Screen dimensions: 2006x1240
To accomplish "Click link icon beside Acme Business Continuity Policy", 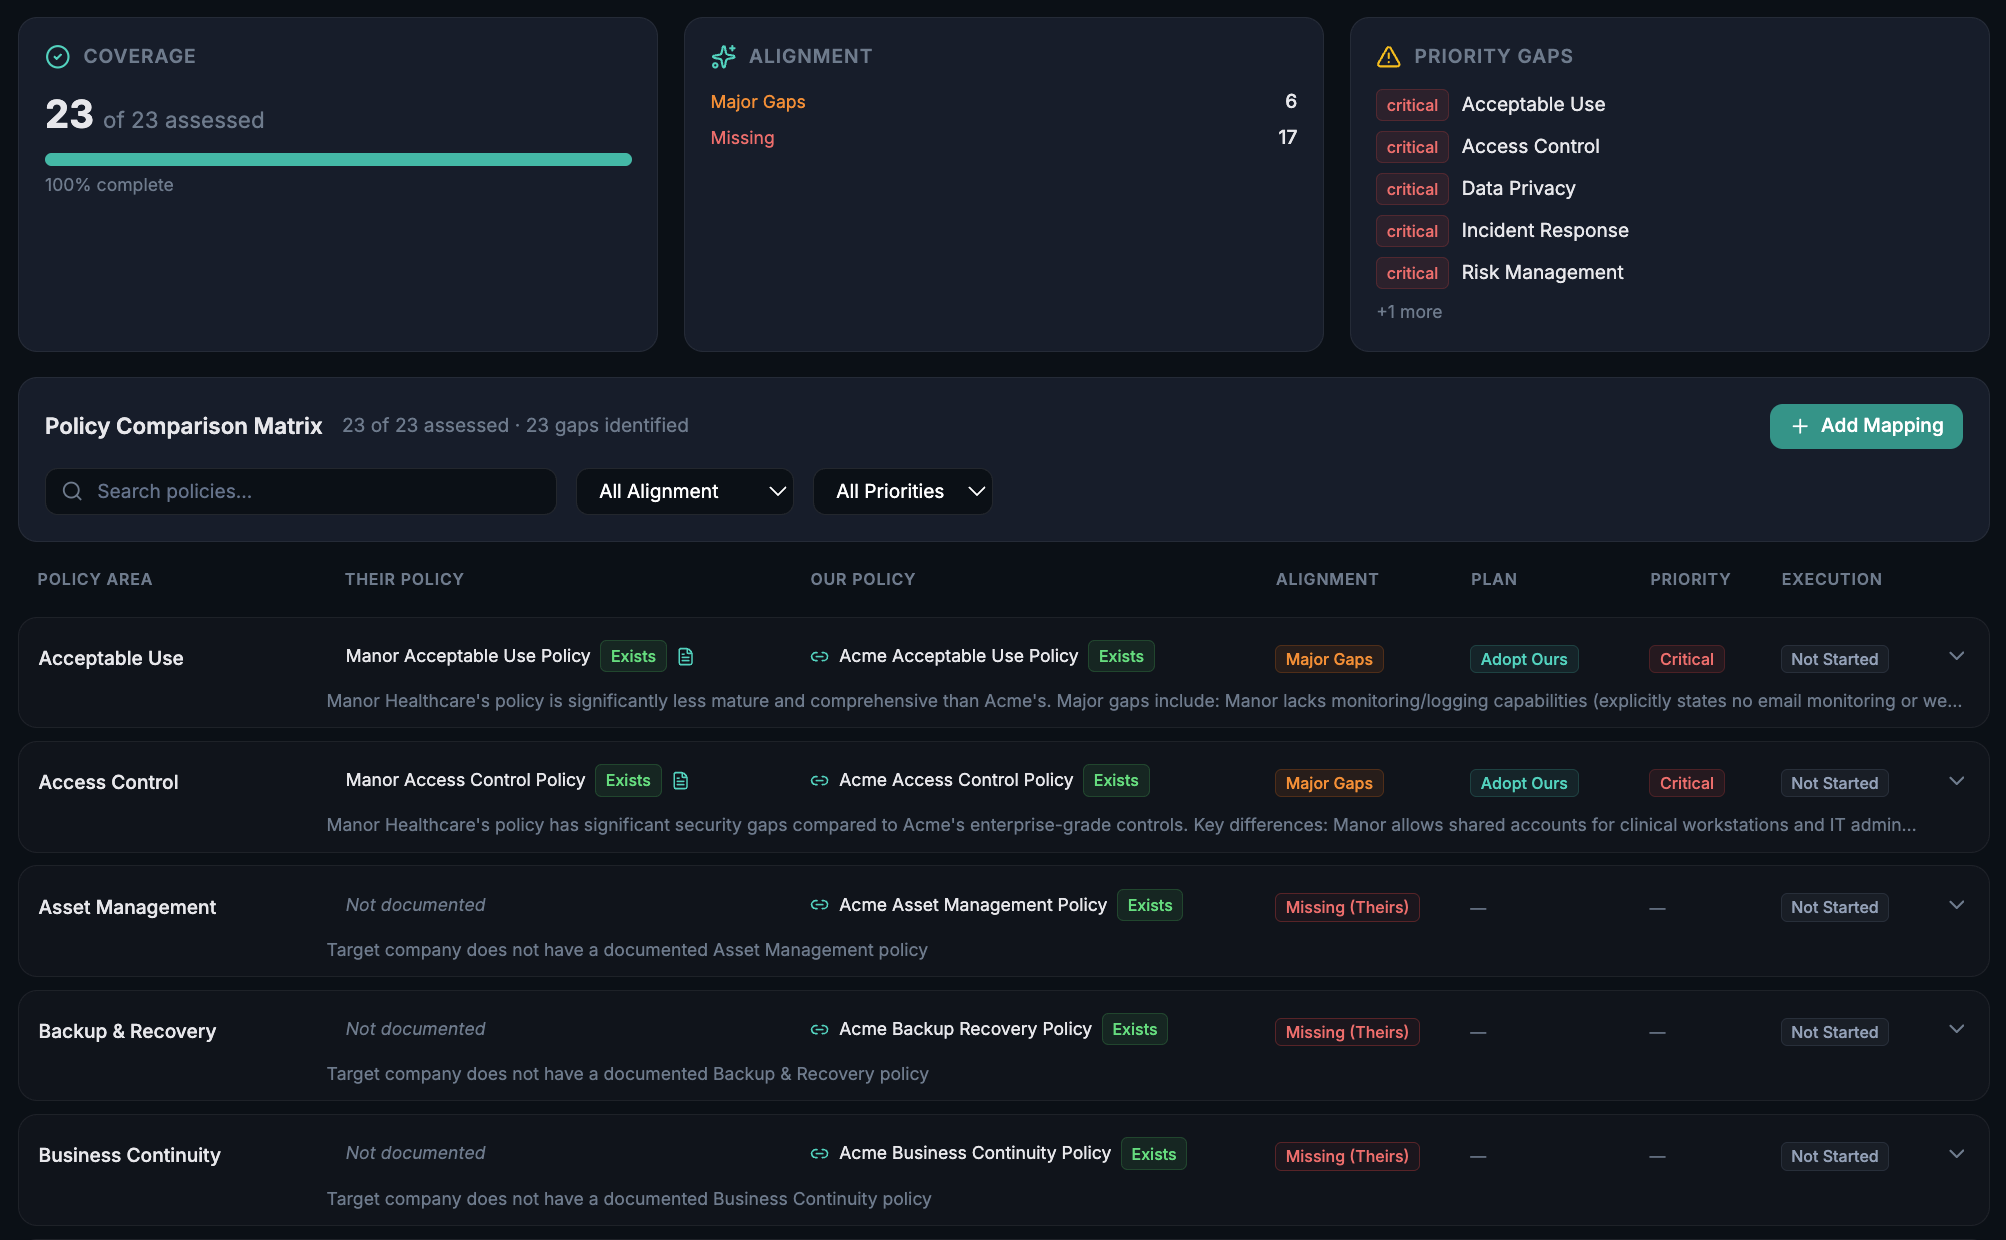I will click(819, 1154).
